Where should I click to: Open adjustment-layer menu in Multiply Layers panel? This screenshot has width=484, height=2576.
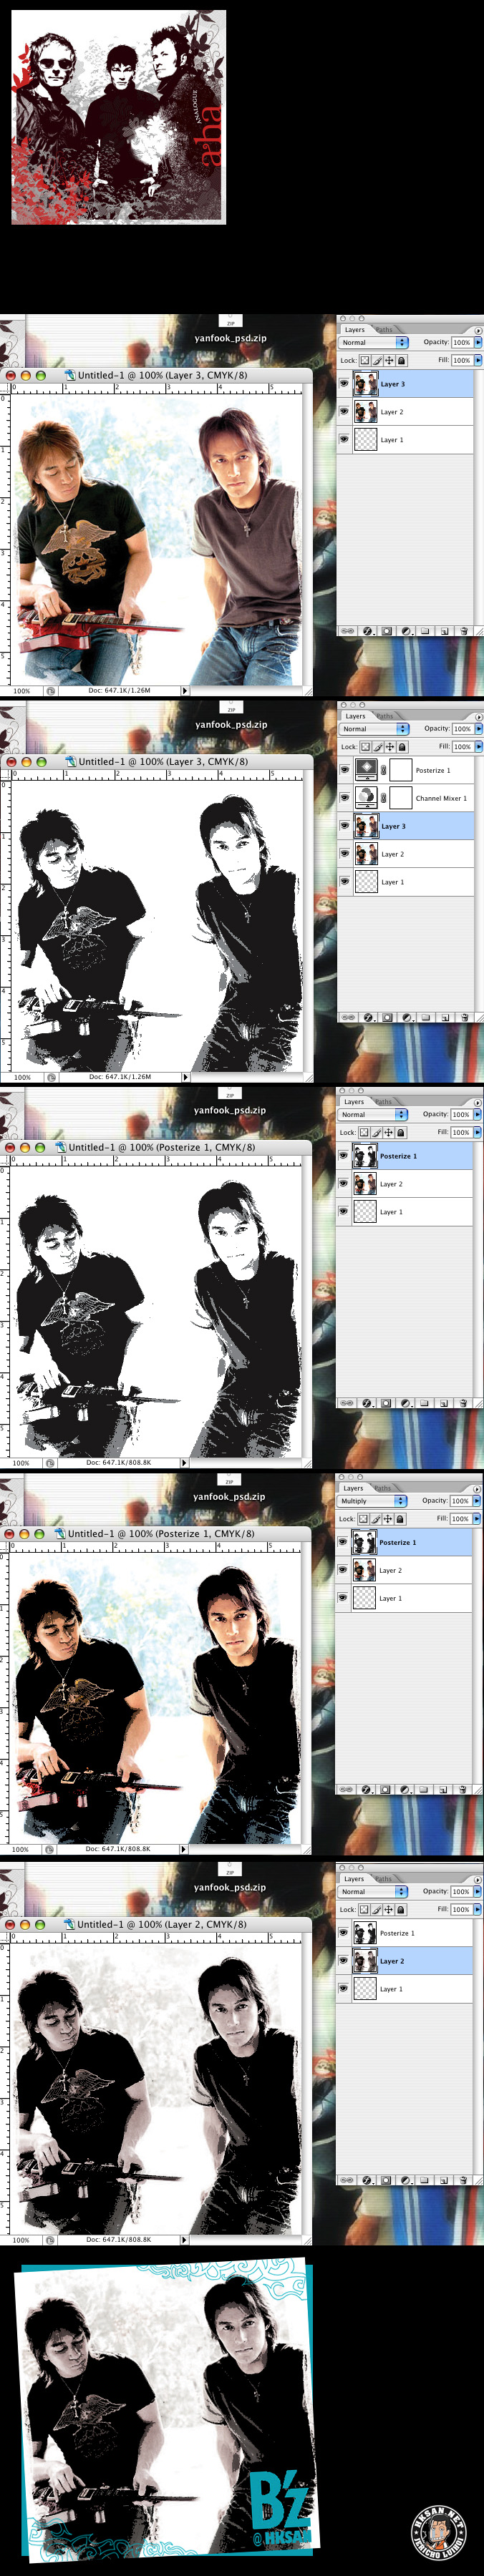coord(406,1790)
